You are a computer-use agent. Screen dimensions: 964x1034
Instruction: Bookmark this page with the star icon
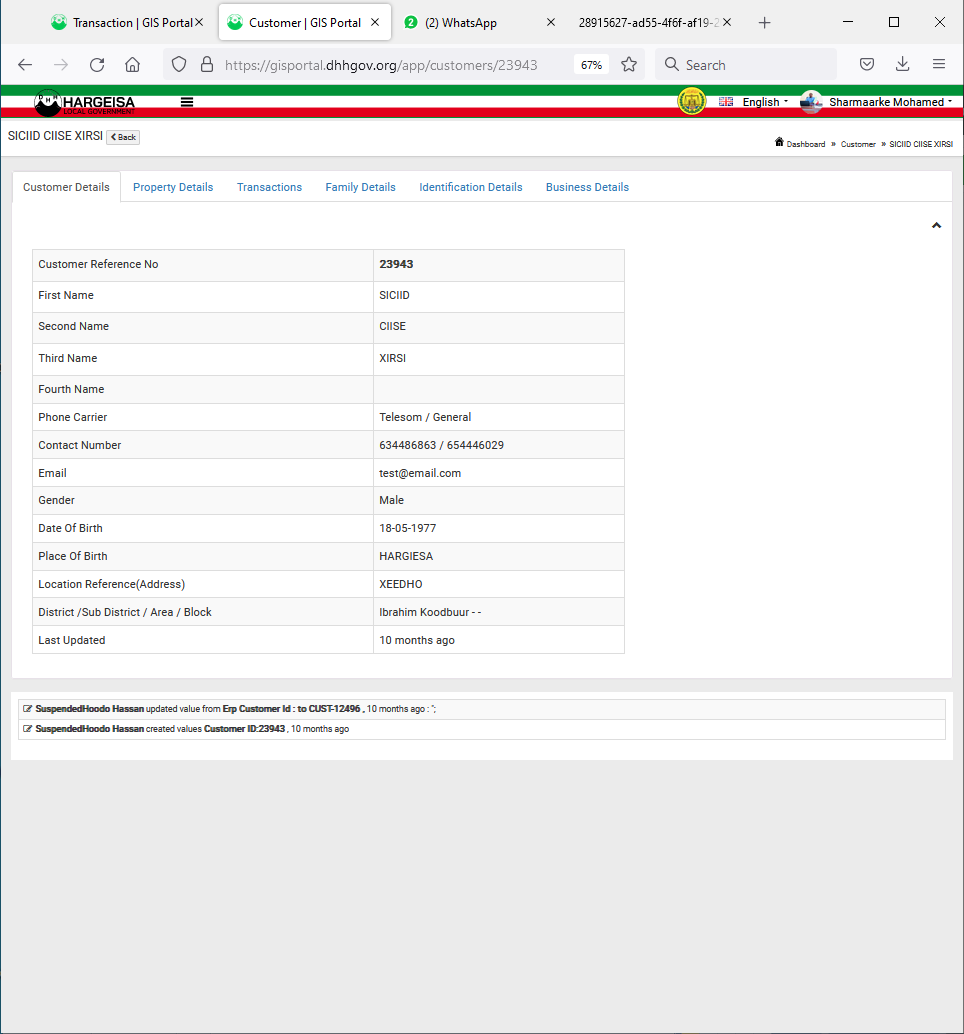[x=629, y=65]
